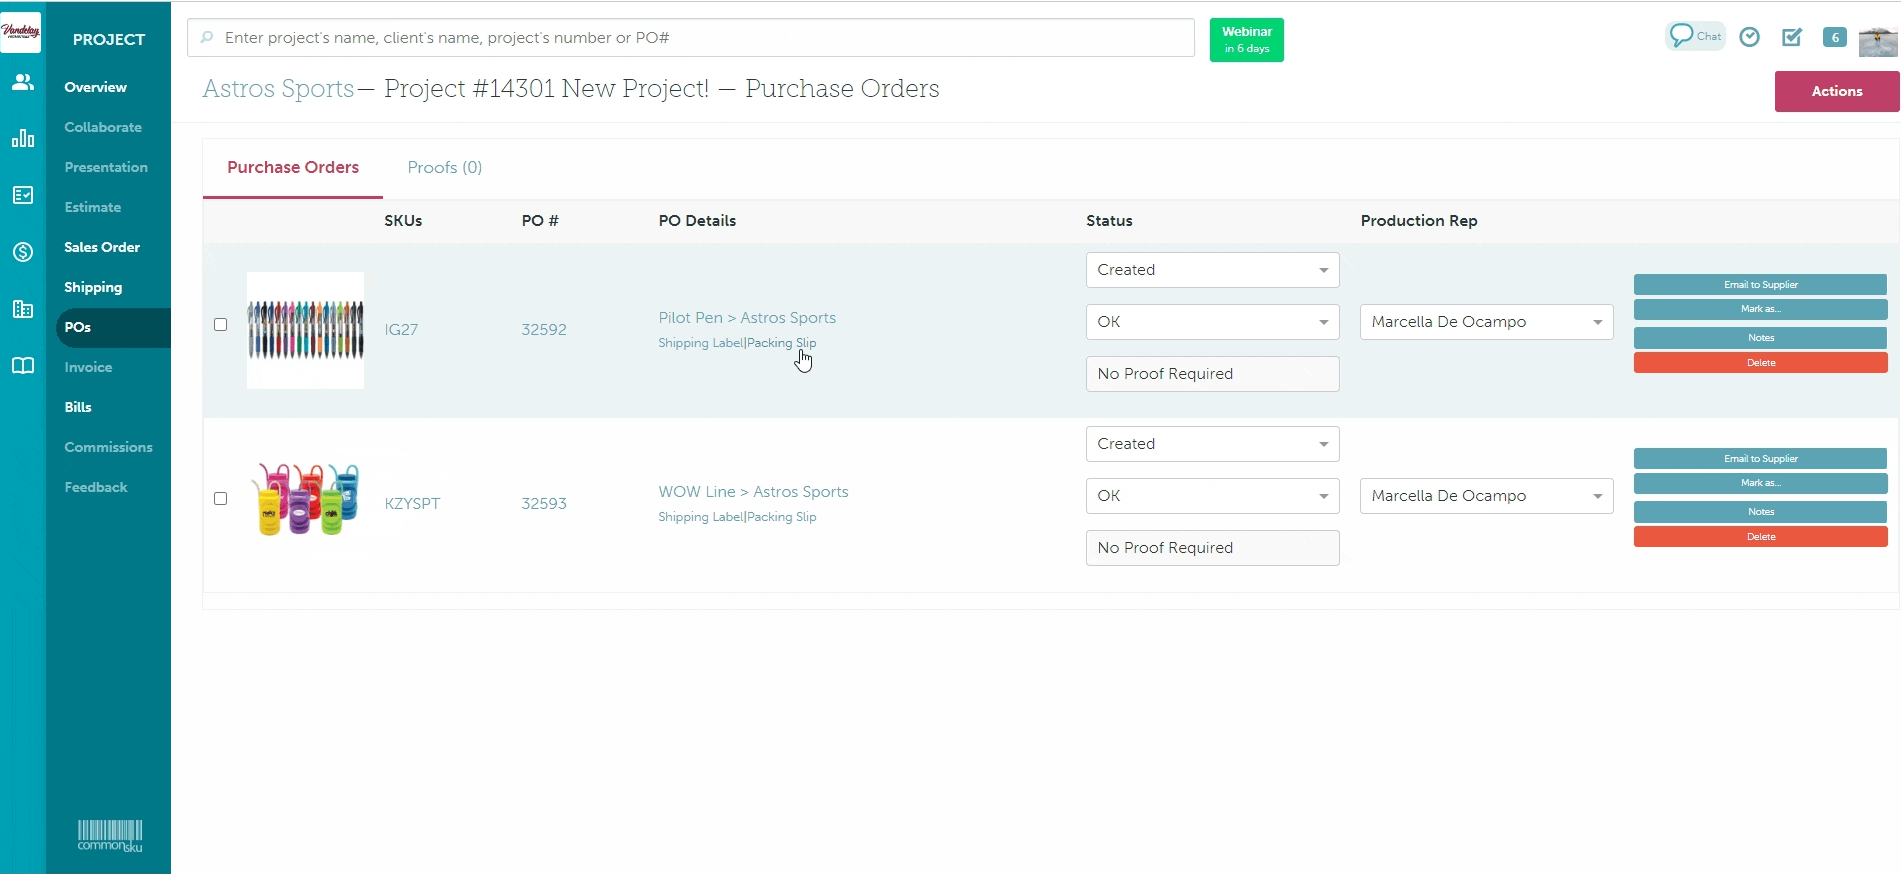Click the project search input field
The image size is (1901, 874).
pyautogui.click(x=690, y=38)
